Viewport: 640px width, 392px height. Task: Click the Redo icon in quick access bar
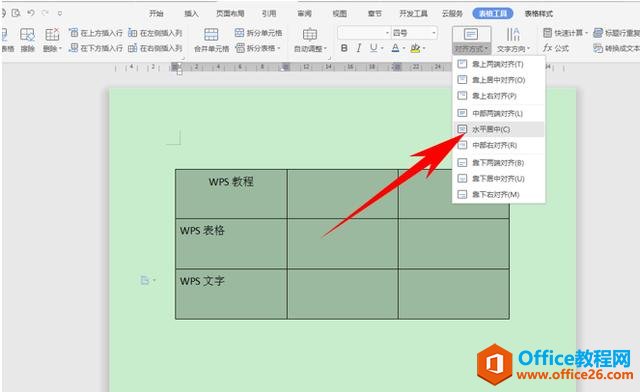pos(45,13)
